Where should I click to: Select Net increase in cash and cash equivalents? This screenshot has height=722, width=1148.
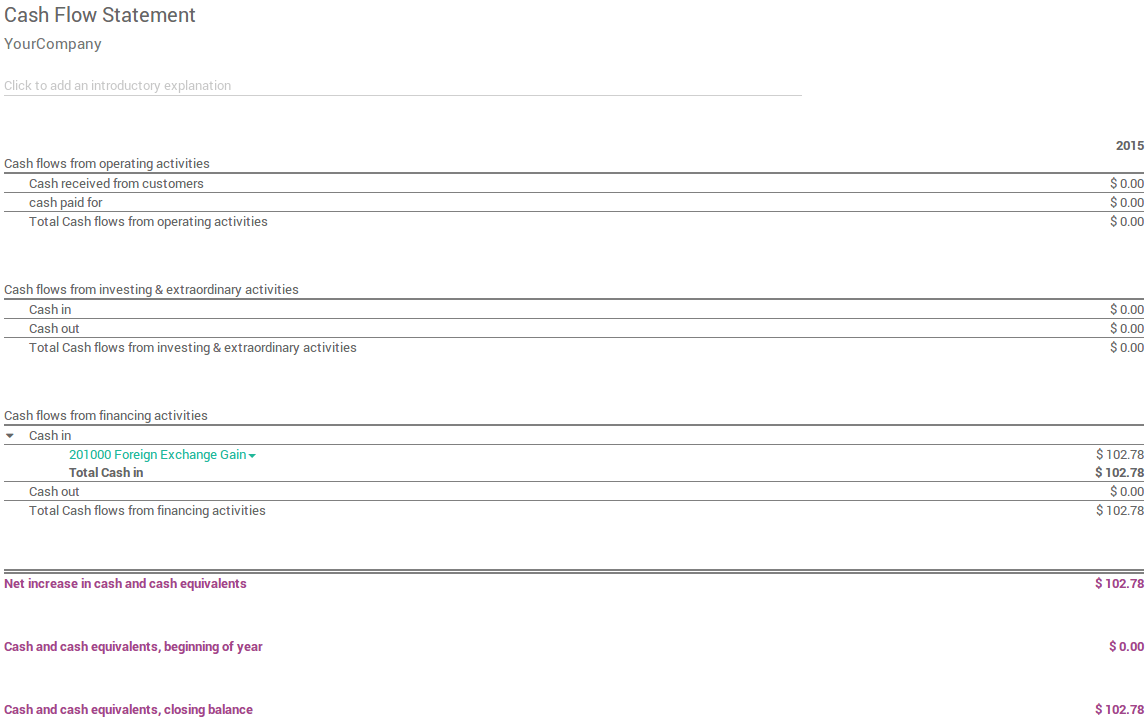coord(124,583)
